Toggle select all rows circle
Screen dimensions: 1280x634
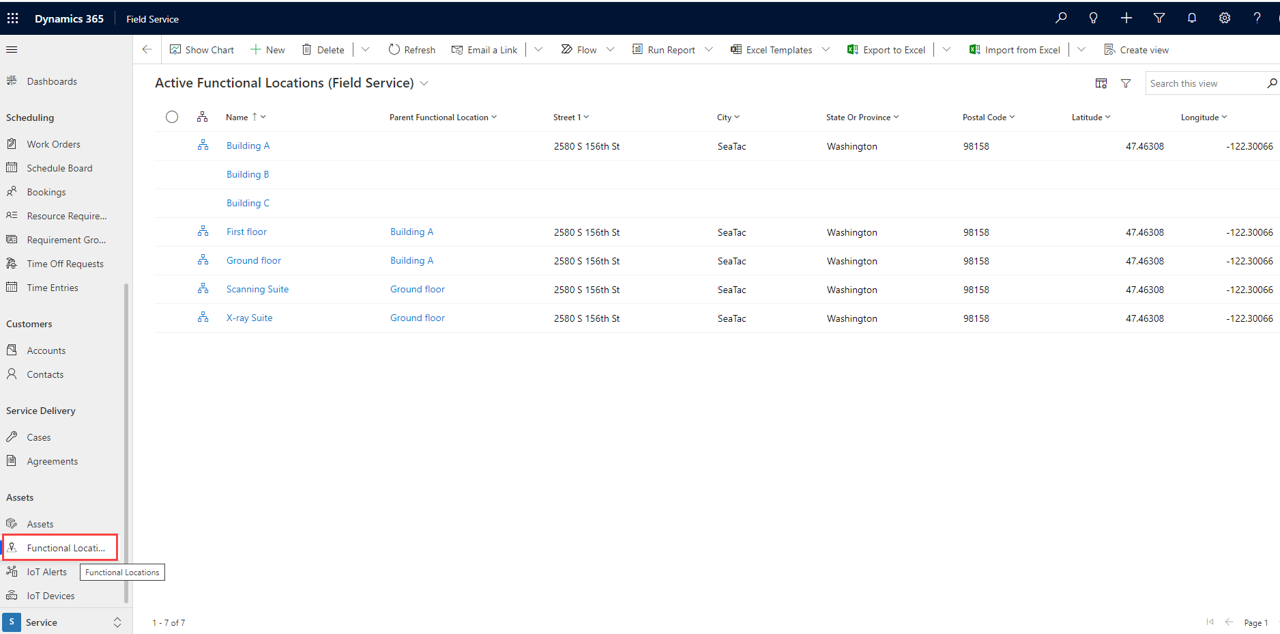click(172, 117)
